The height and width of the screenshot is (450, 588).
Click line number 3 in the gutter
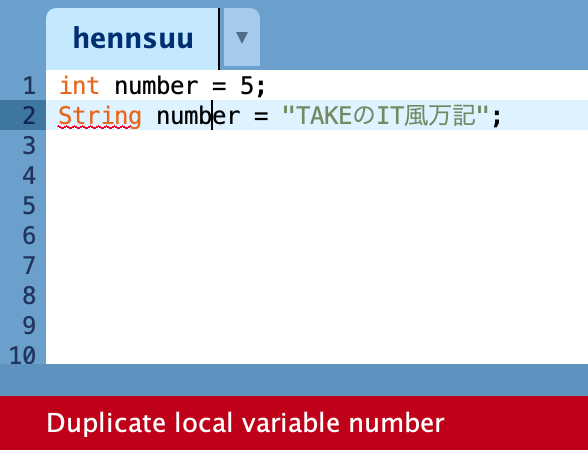coord(29,146)
